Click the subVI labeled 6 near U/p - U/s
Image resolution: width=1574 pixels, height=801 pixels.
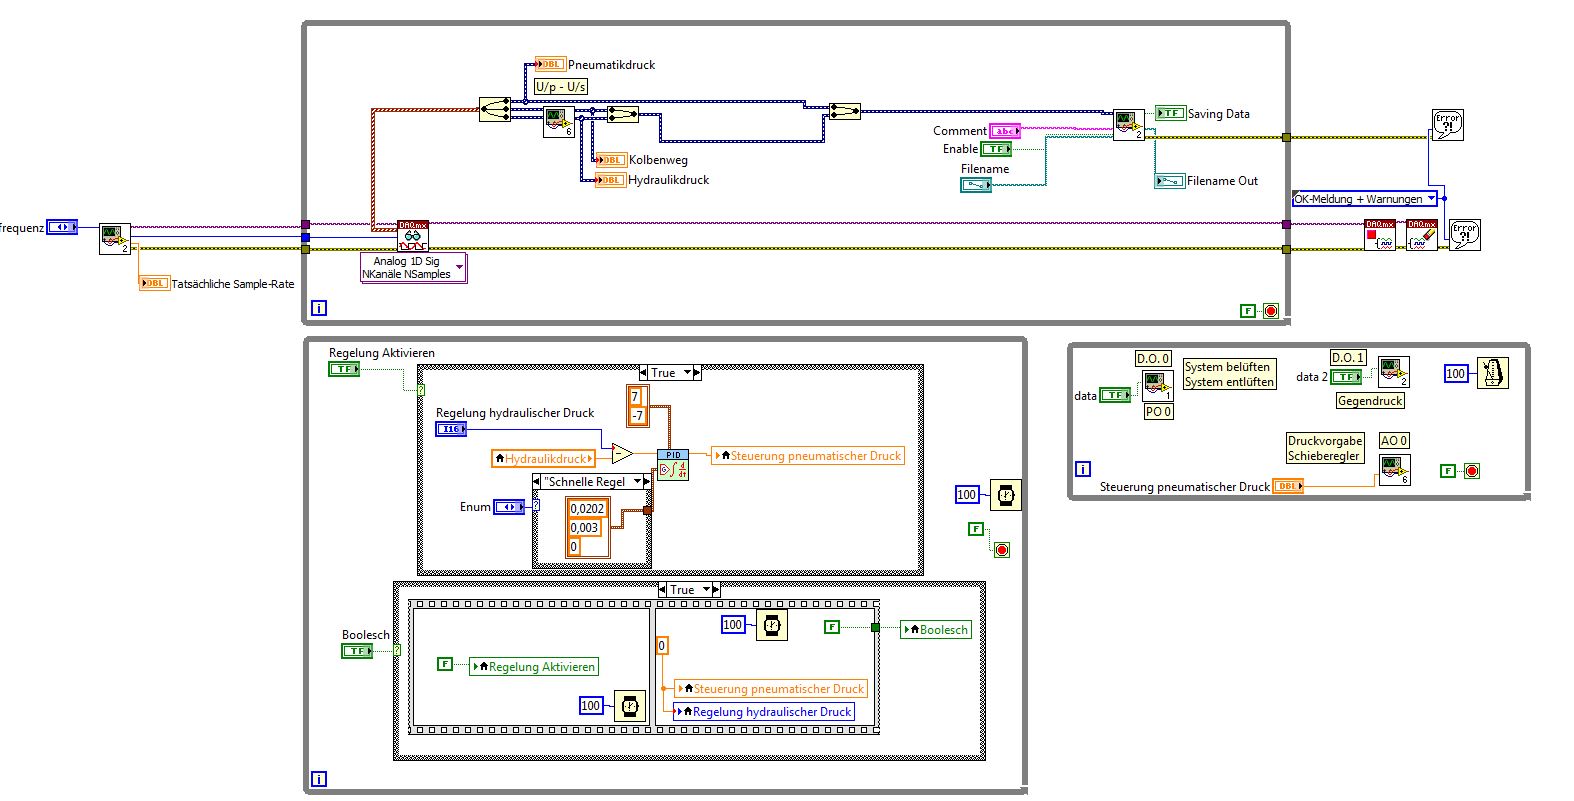pos(559,122)
